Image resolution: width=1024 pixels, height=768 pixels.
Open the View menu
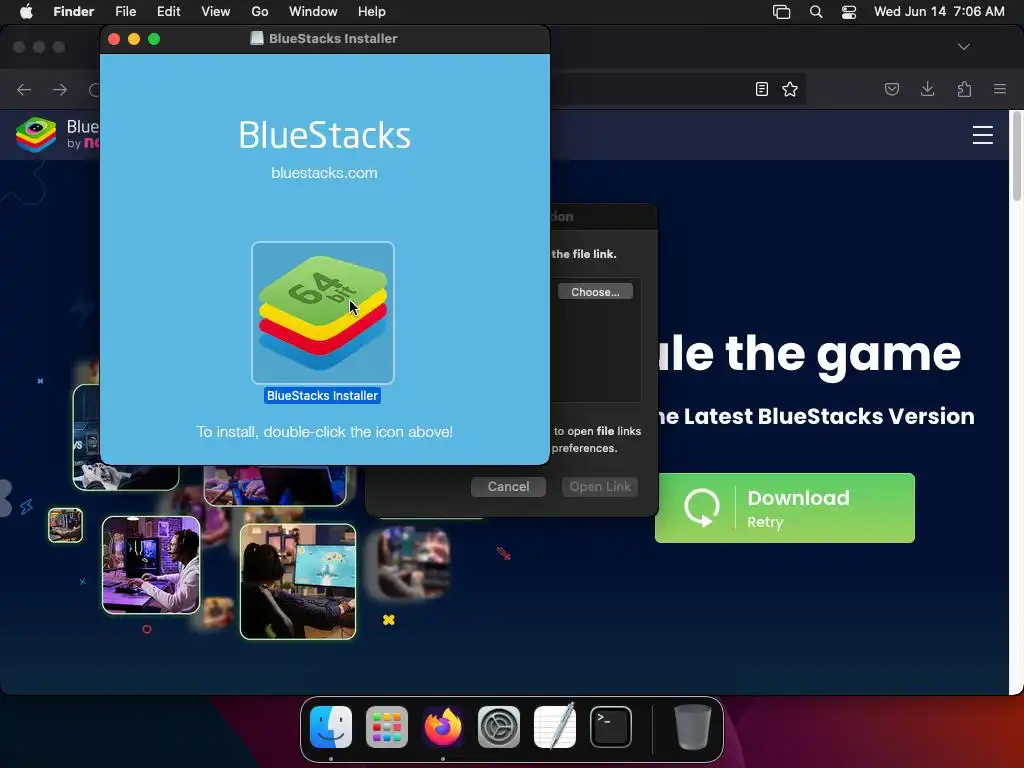[216, 12]
